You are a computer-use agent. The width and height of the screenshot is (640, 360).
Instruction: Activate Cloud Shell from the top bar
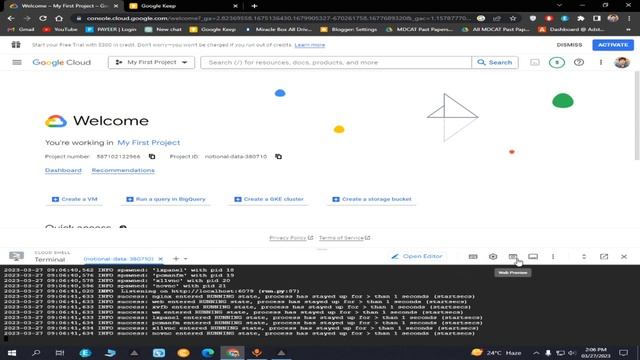535,62
